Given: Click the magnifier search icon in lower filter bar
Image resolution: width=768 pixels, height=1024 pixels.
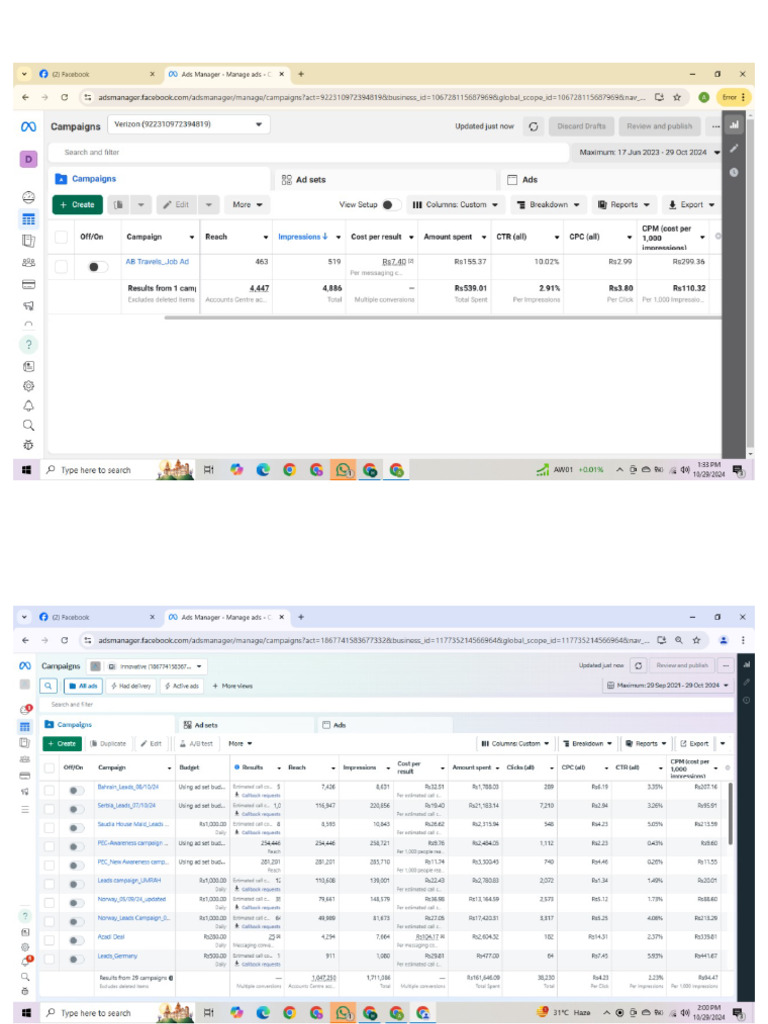Looking at the screenshot, I should tap(48, 686).
